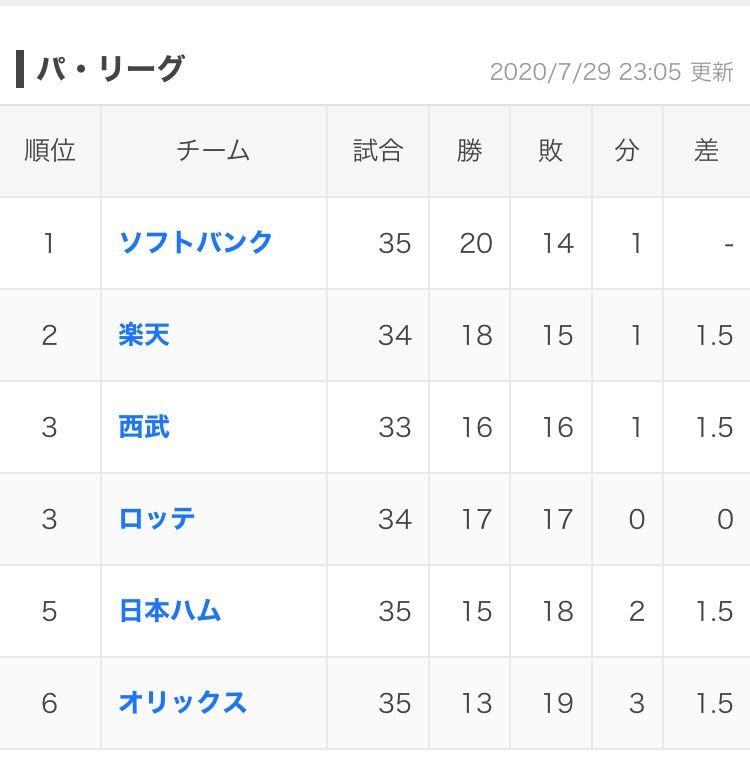Open the 楽天 team page
This screenshot has height=764, width=750.
144,334
